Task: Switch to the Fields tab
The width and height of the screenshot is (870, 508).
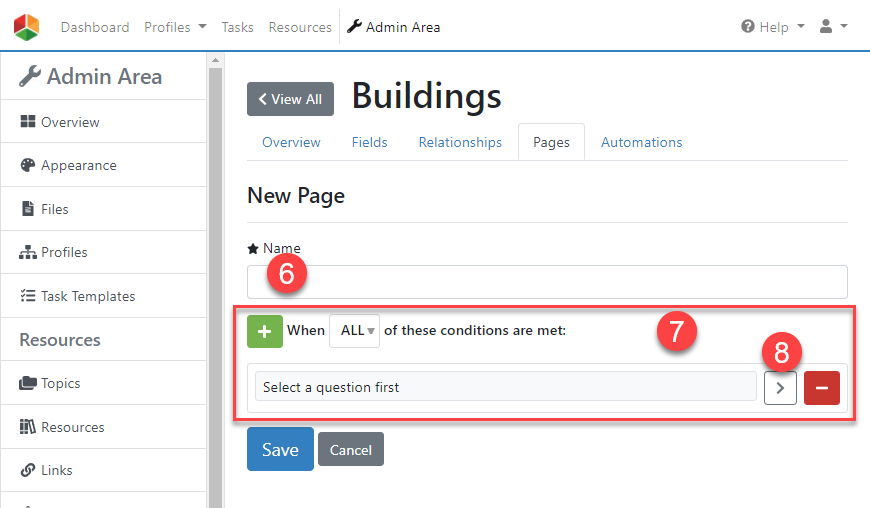Action: pyautogui.click(x=369, y=142)
